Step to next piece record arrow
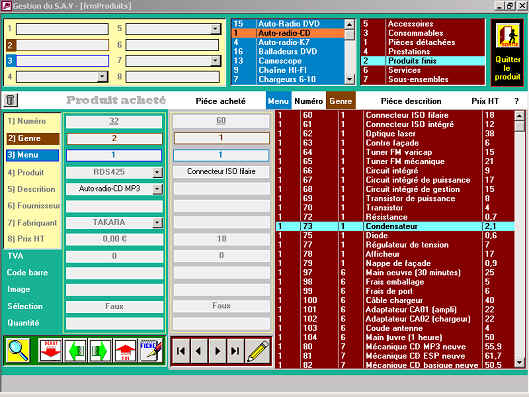The width and height of the screenshot is (529, 397). (218, 351)
